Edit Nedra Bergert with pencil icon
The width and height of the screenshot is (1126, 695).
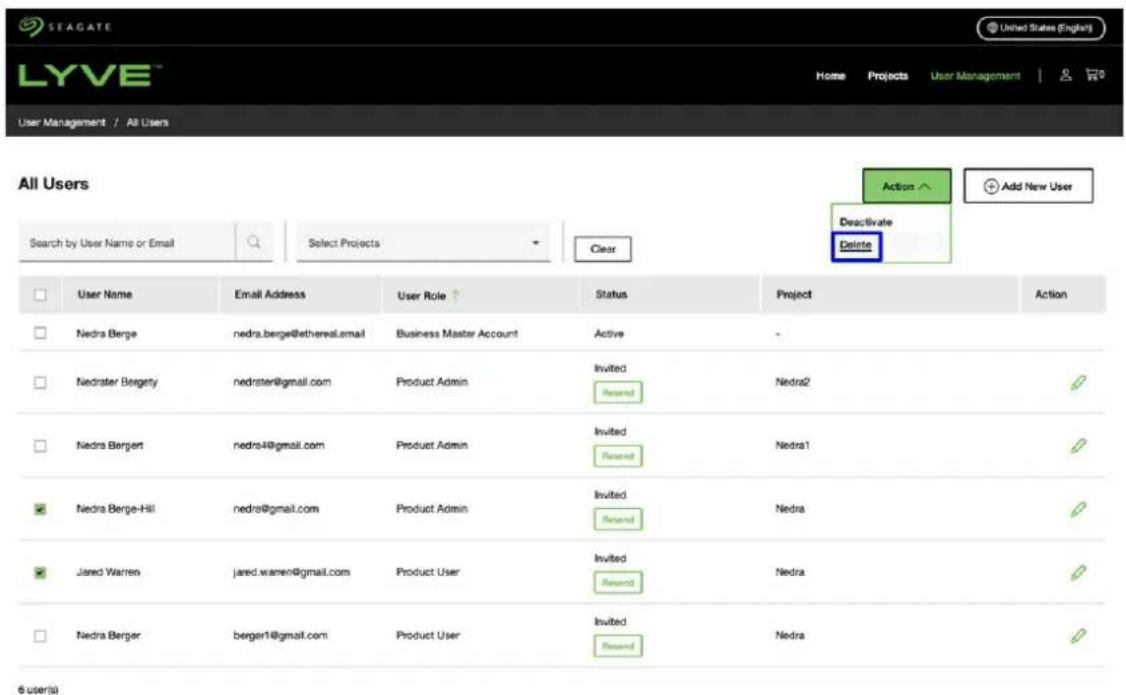tap(1078, 446)
